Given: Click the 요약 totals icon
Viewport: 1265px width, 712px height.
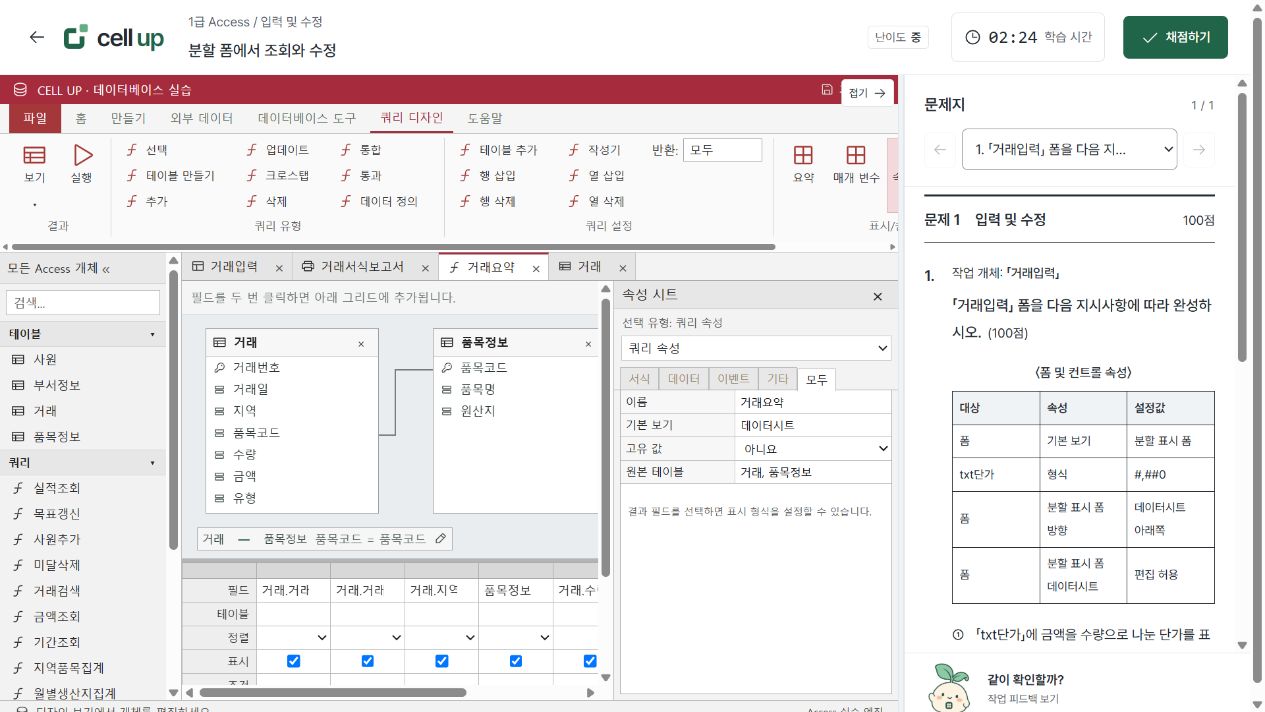Looking at the screenshot, I should point(803,155).
